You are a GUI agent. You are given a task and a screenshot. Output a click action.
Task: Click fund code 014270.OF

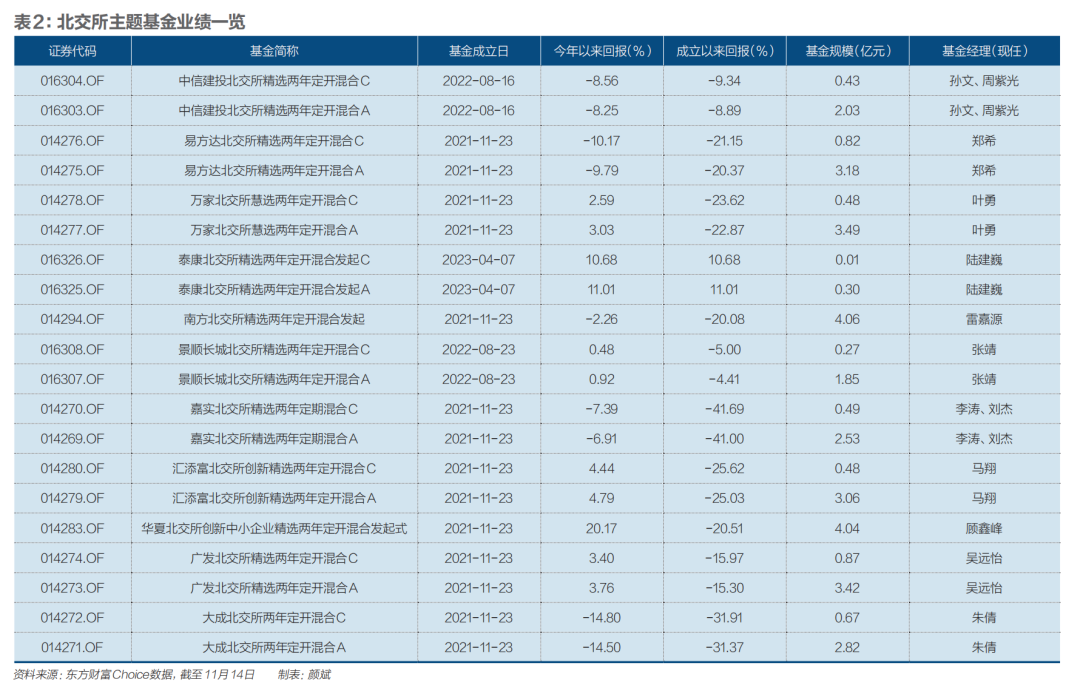[72, 409]
